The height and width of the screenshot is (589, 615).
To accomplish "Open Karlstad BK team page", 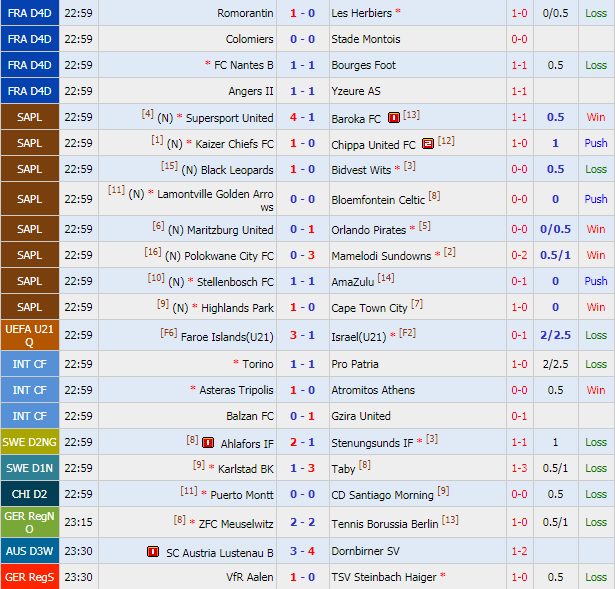I will point(246,469).
